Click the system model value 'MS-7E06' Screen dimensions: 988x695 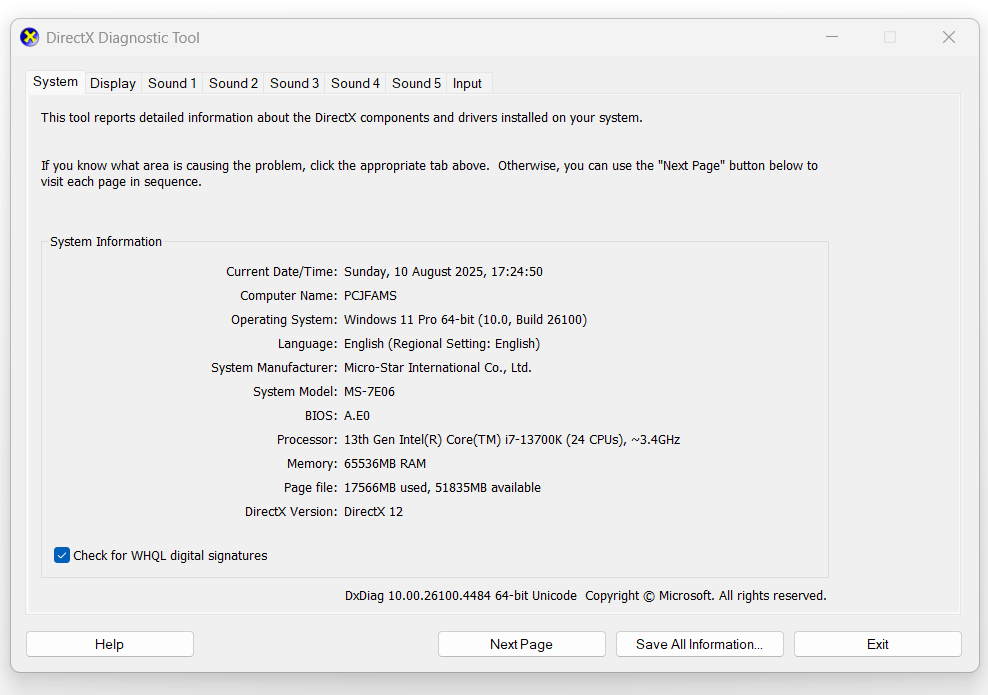[x=369, y=391]
